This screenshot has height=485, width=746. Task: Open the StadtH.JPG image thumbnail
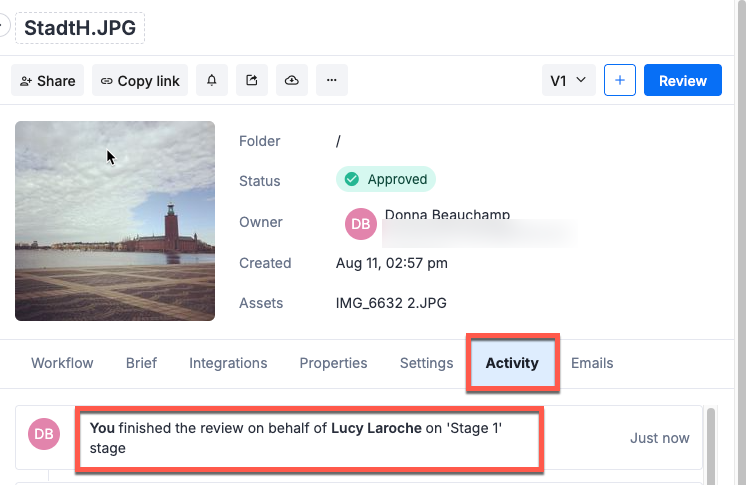tap(115, 221)
